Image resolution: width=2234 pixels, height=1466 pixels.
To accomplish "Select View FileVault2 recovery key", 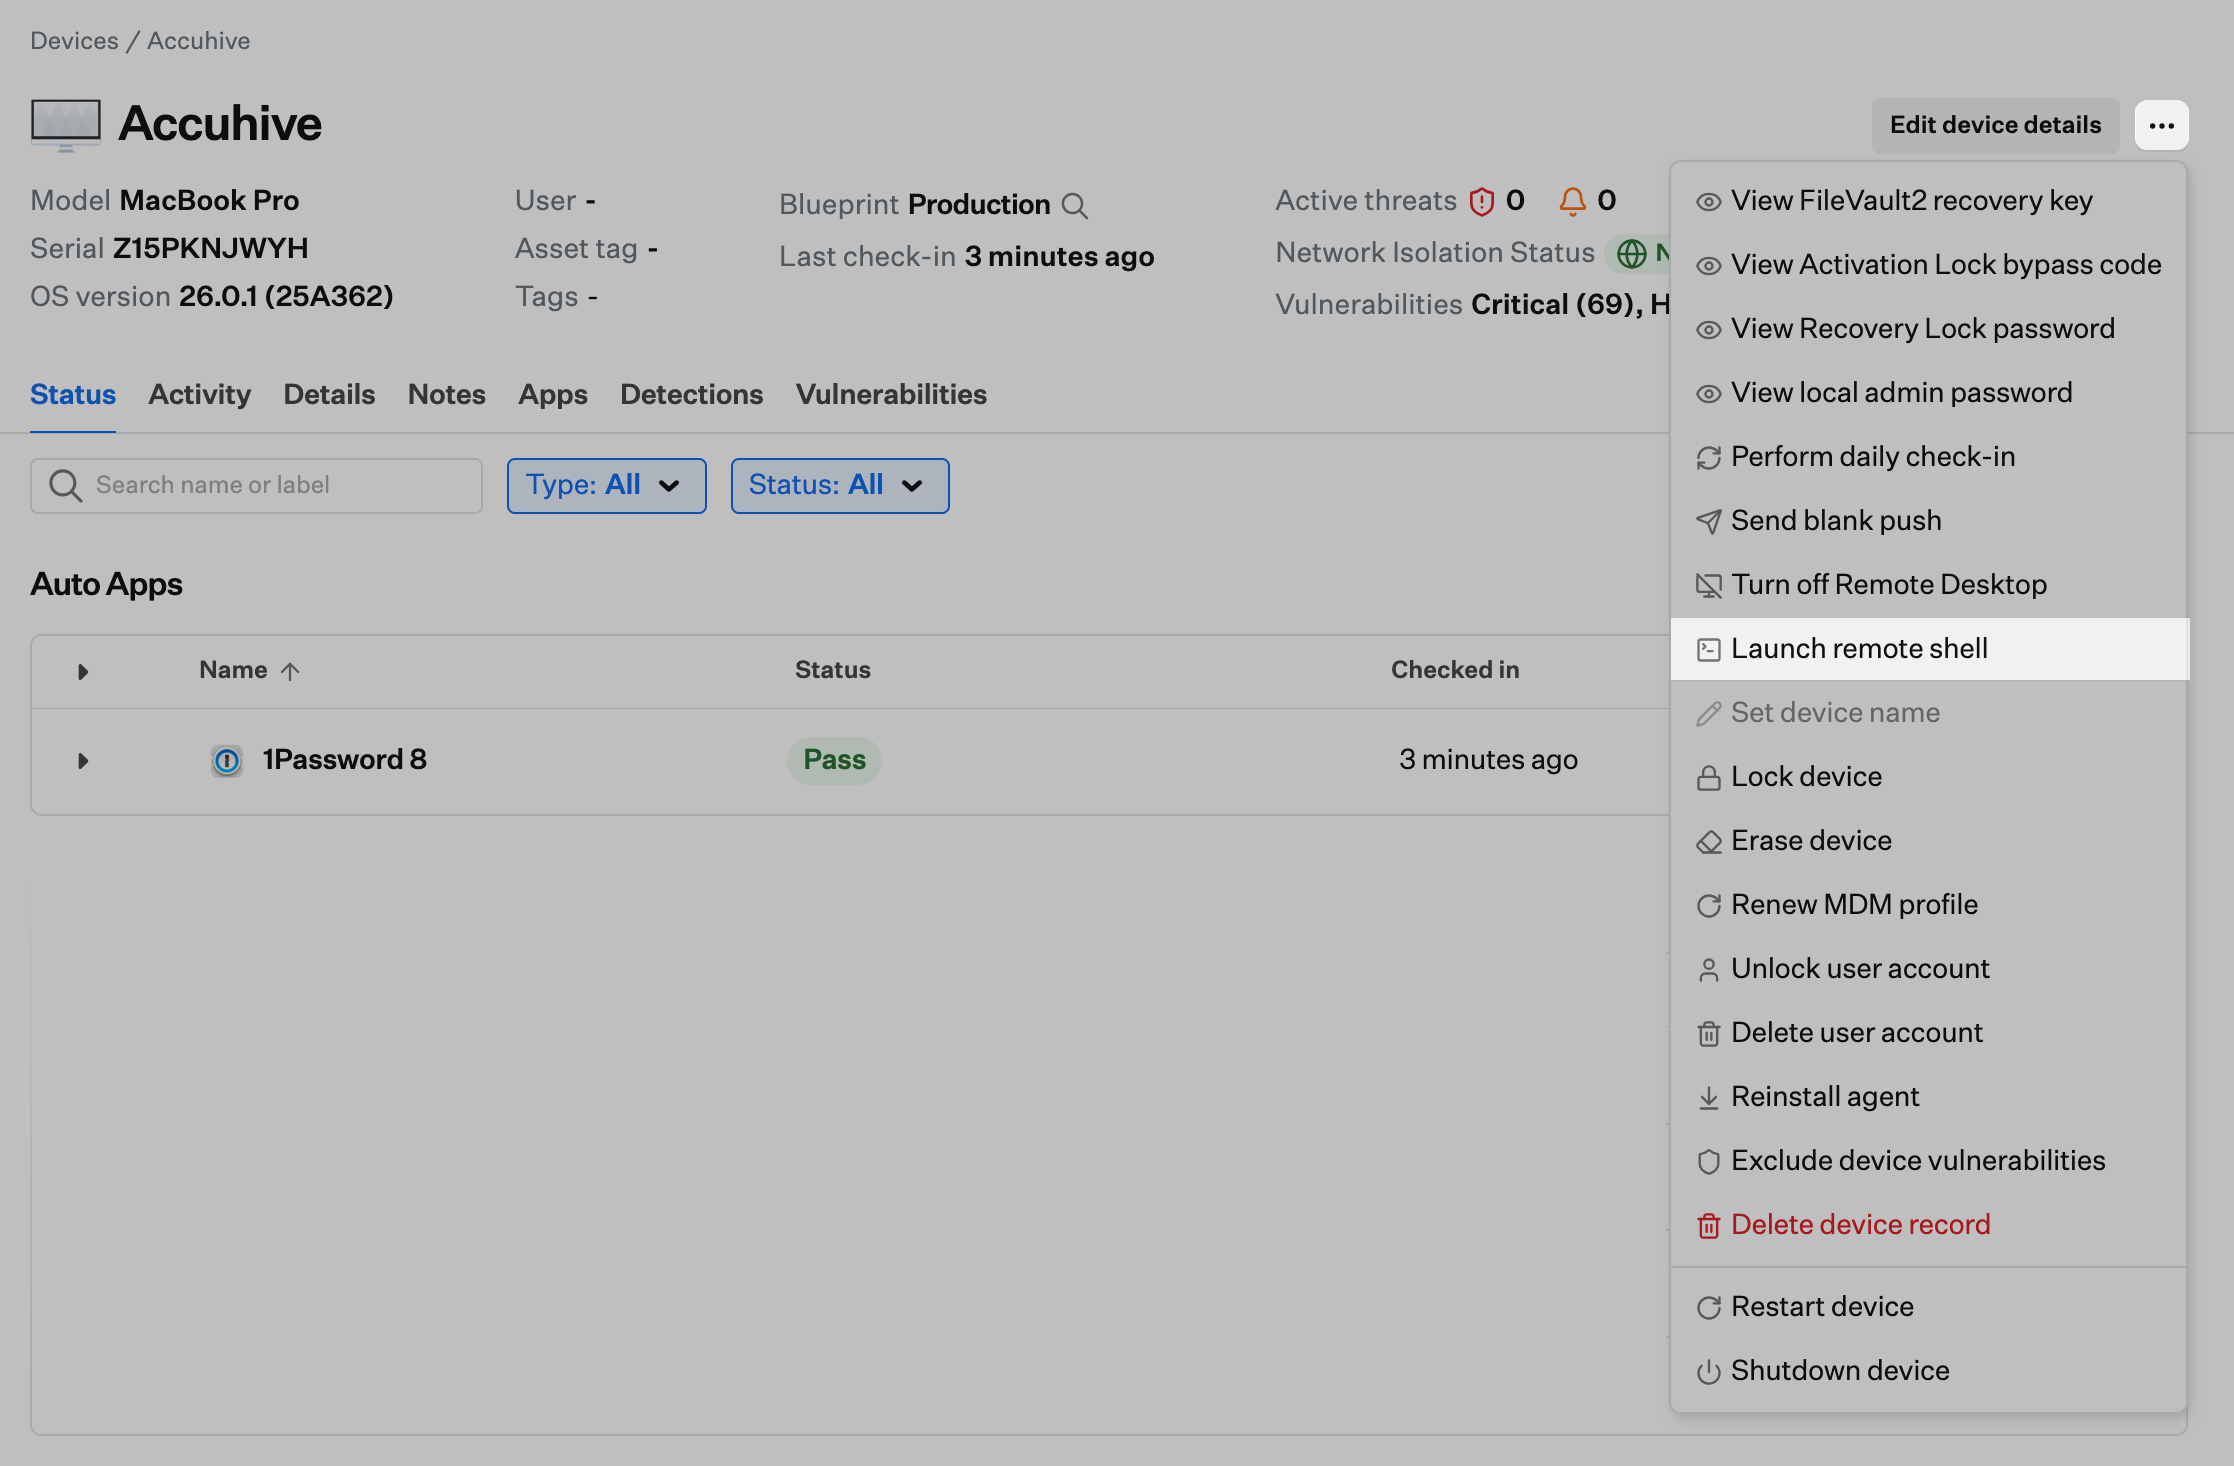I will click(x=1928, y=201).
